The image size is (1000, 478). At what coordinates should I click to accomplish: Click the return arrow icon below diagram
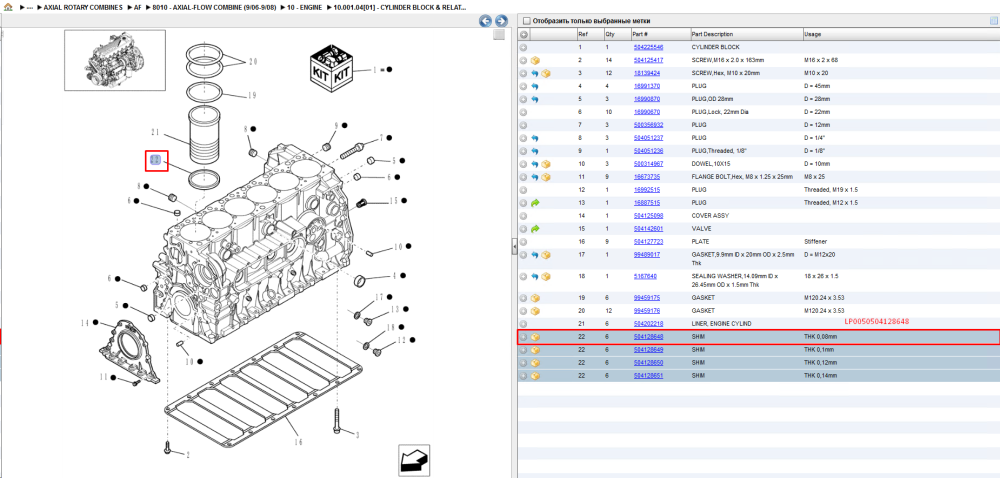pos(414,460)
